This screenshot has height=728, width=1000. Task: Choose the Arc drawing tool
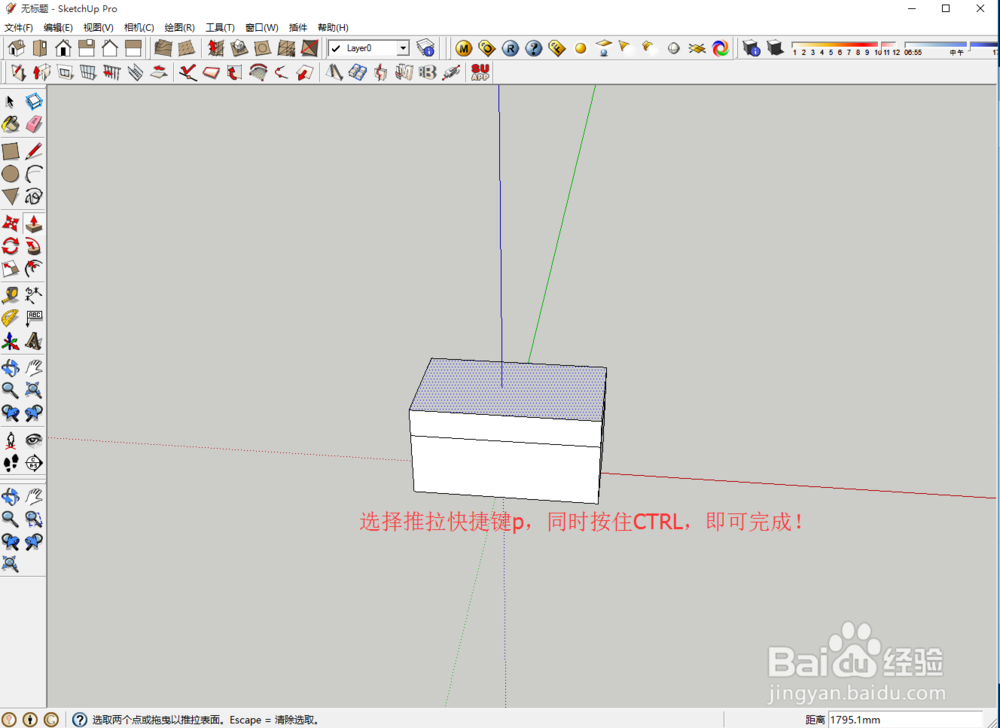pyautogui.click(x=34, y=173)
